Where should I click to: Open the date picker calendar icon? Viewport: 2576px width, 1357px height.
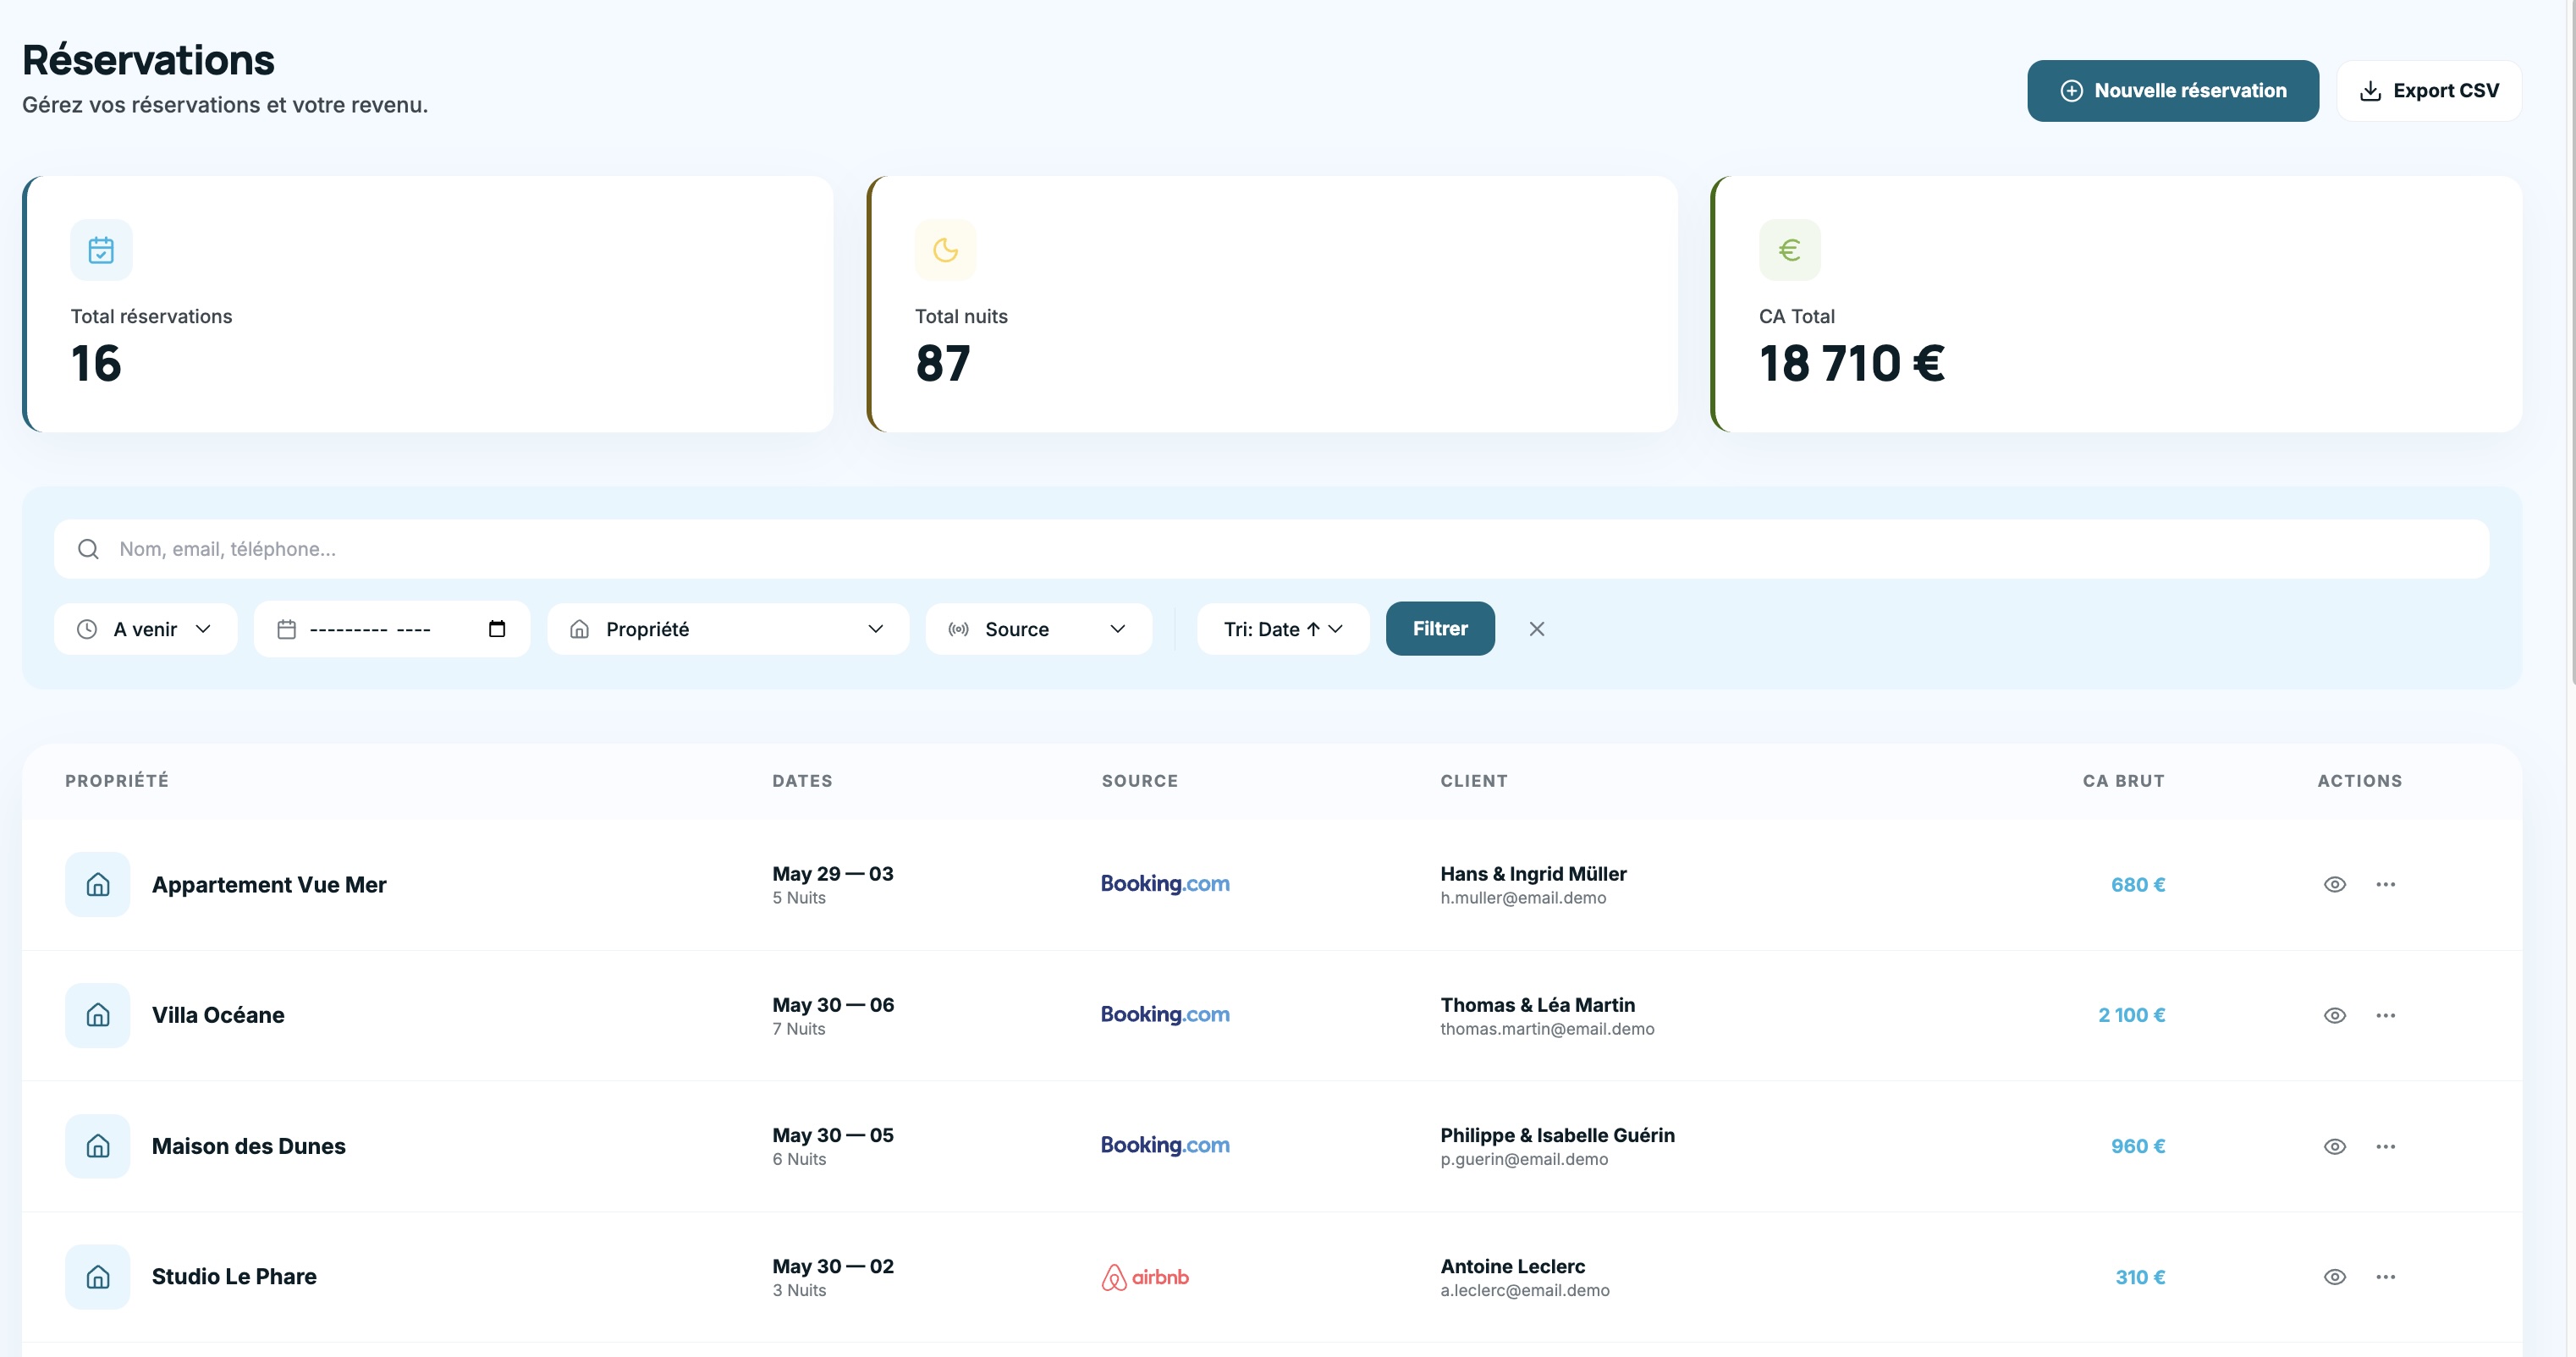[497, 629]
